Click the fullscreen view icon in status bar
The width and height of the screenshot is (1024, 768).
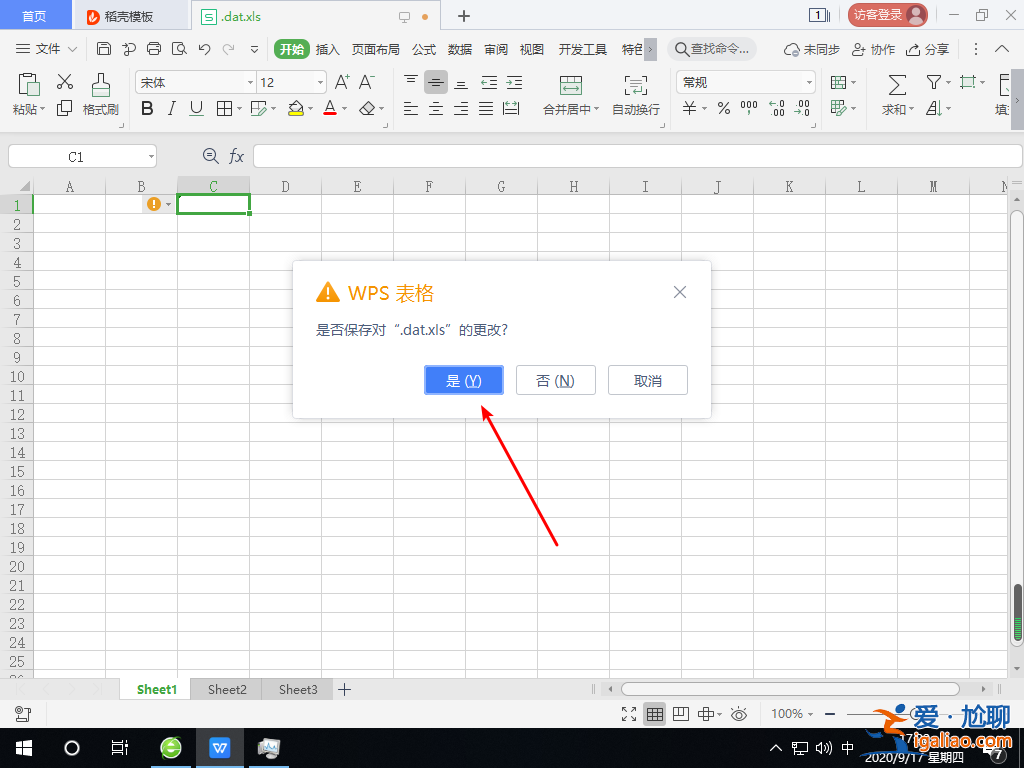click(x=629, y=713)
